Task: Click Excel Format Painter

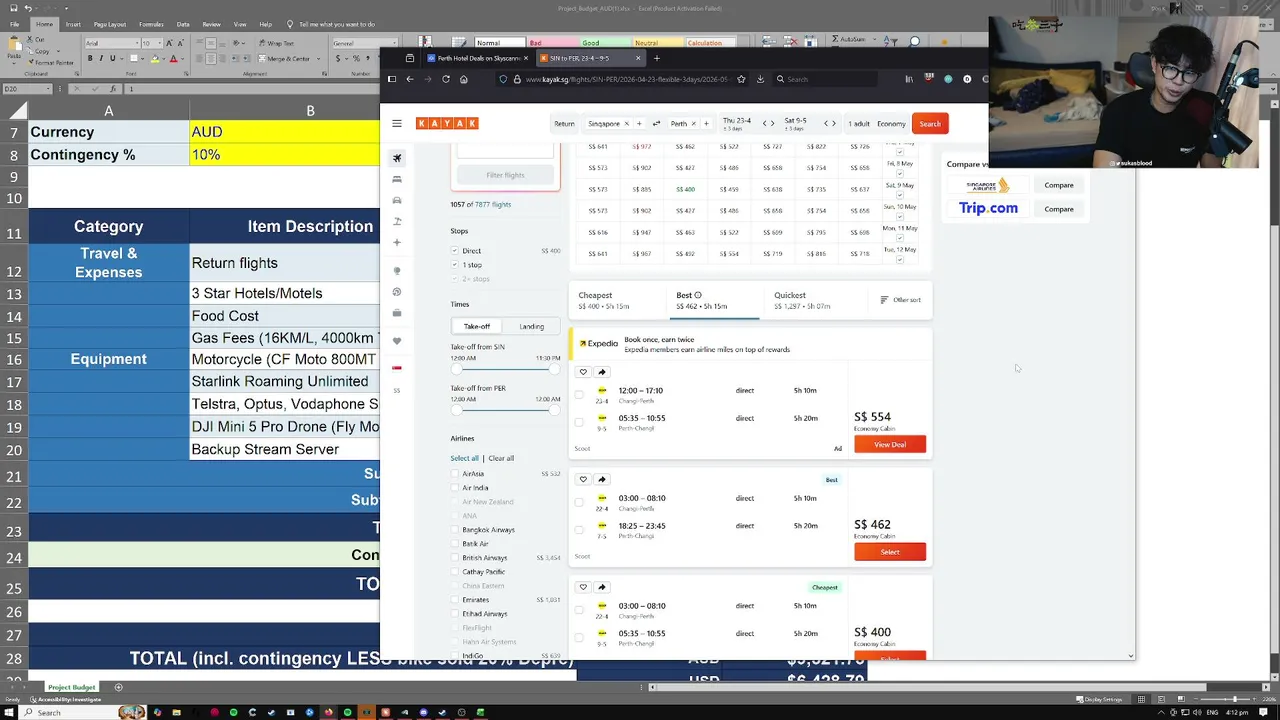Action: click(53, 62)
